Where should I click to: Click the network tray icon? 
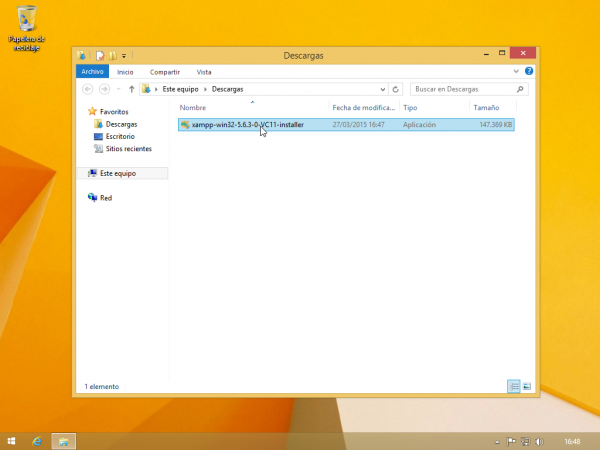[526, 442]
